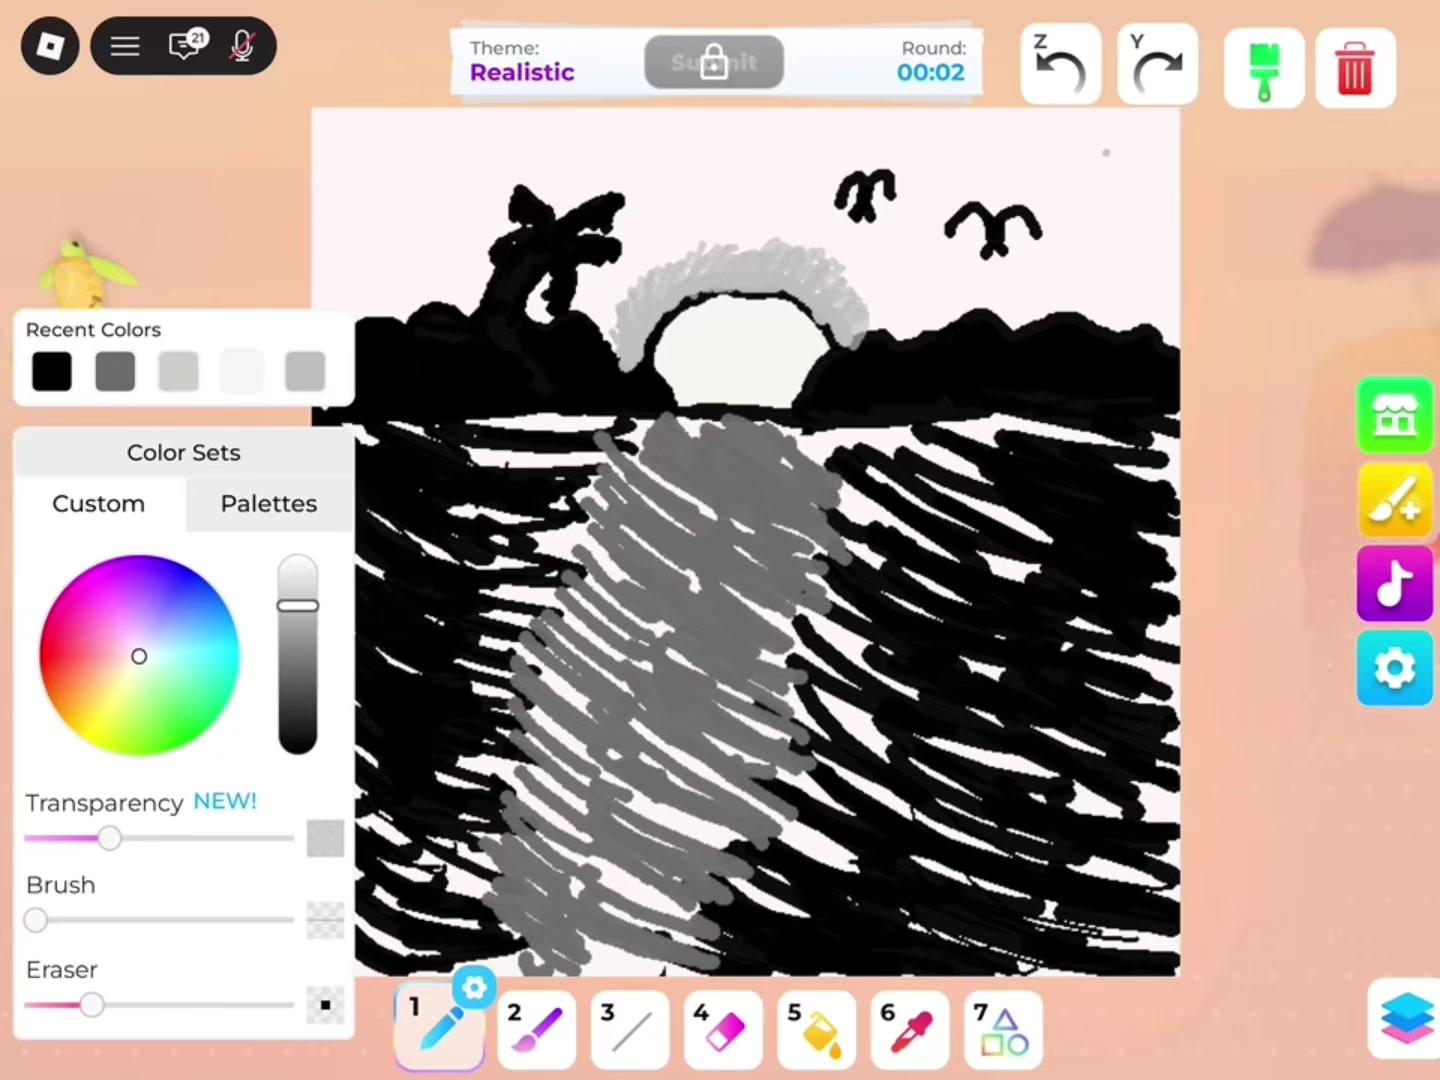Select the paint bucket fill tool
The image size is (1440, 1080).
pos(816,1030)
